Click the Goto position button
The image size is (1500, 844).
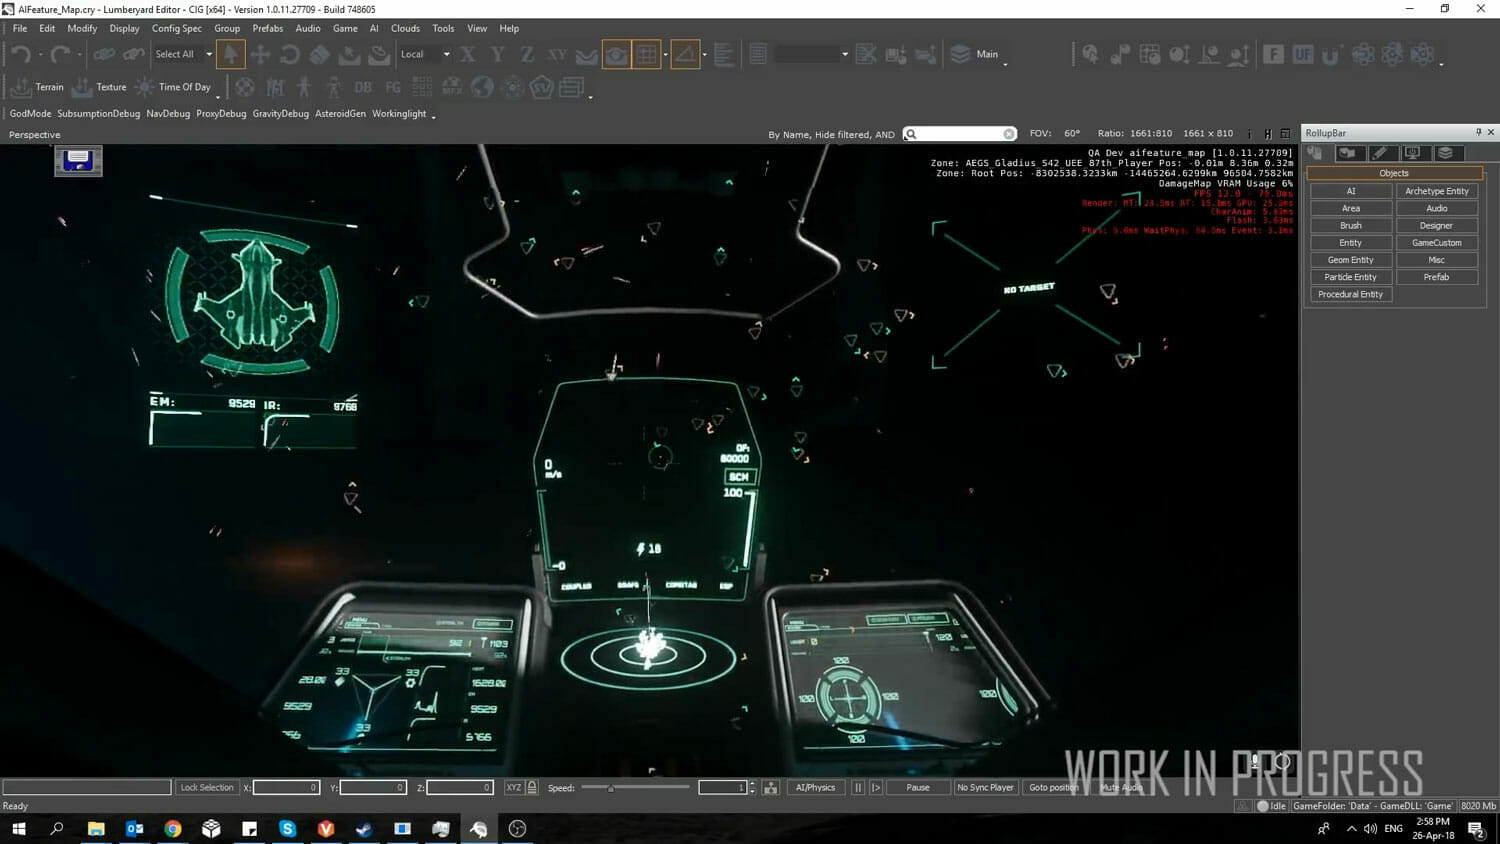pos(1054,788)
